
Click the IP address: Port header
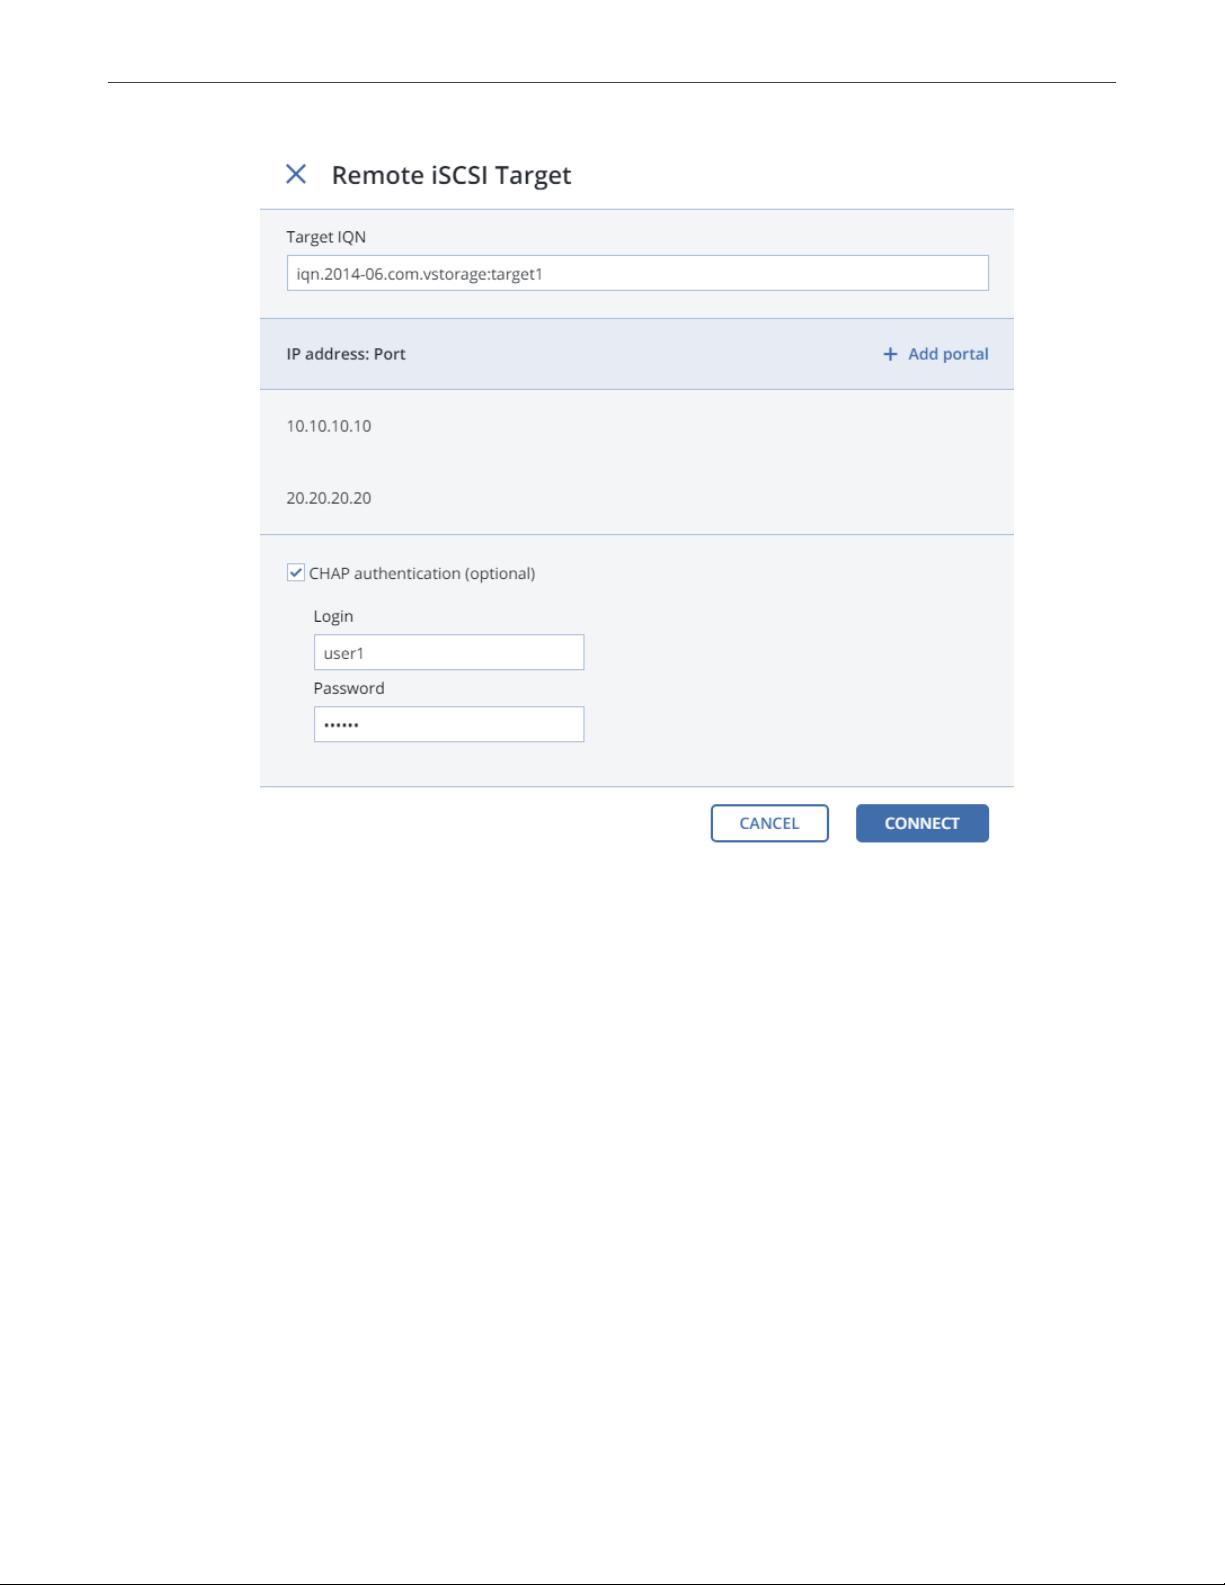click(x=346, y=354)
